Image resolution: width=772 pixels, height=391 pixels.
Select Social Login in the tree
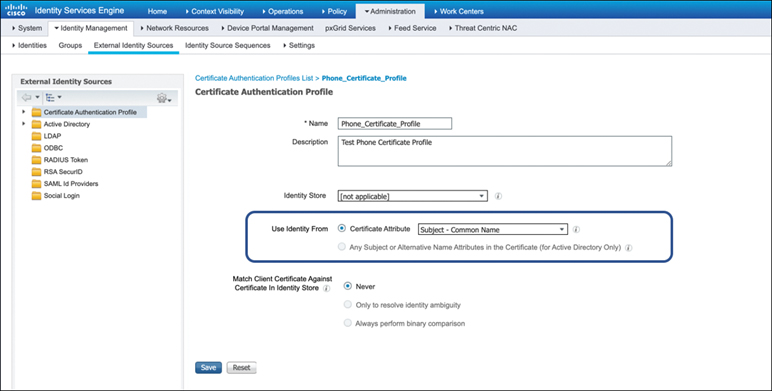tap(62, 196)
